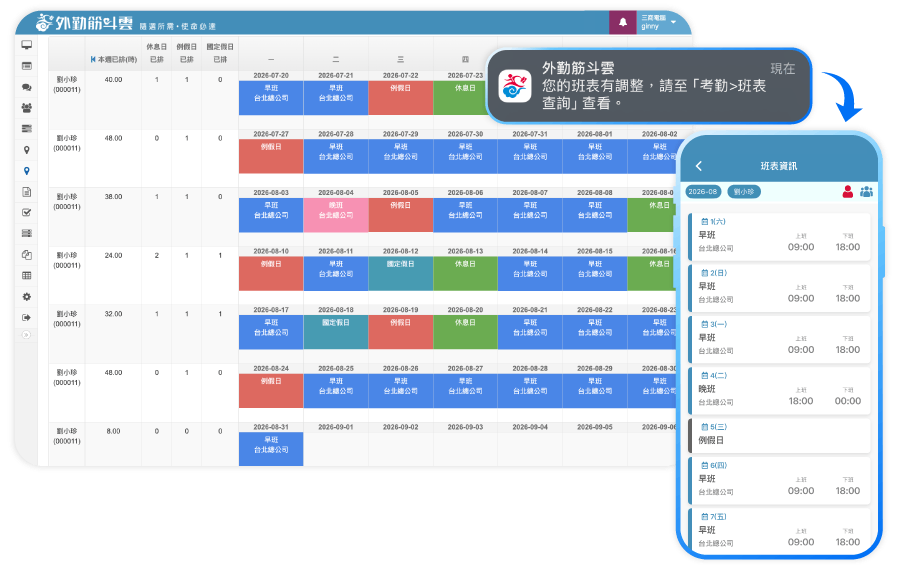
Task: Open the chat bubbles sidebar icon
Action: 26,87
